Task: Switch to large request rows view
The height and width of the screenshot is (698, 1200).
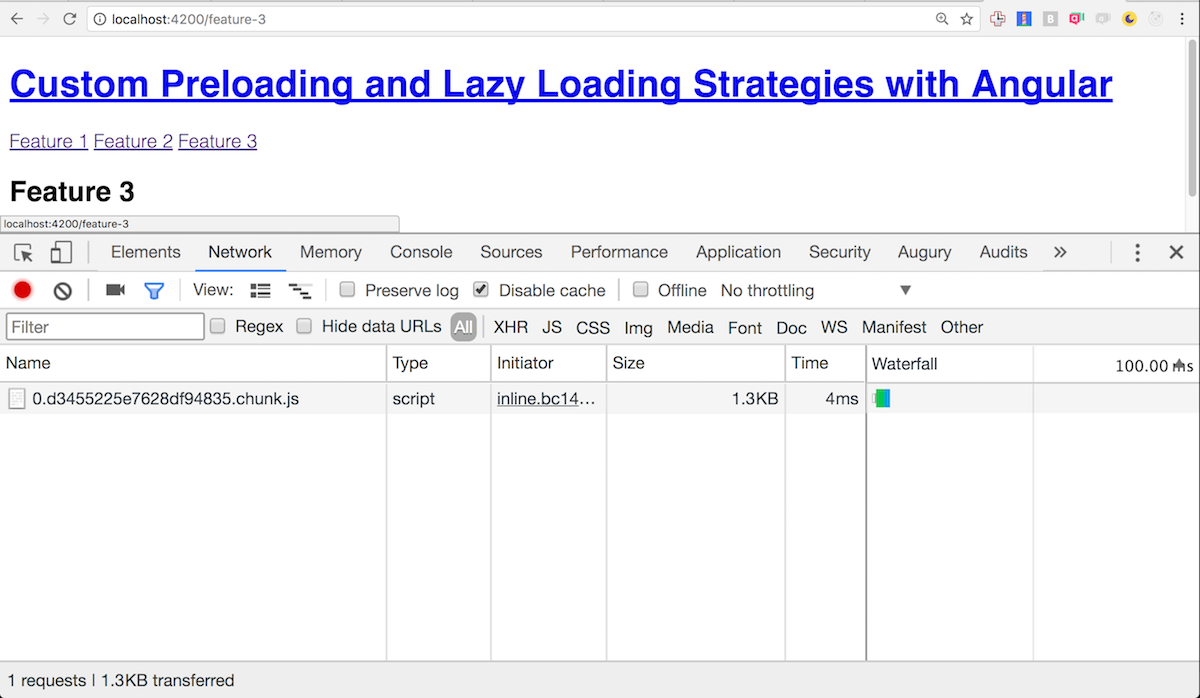Action: pyautogui.click(x=260, y=291)
